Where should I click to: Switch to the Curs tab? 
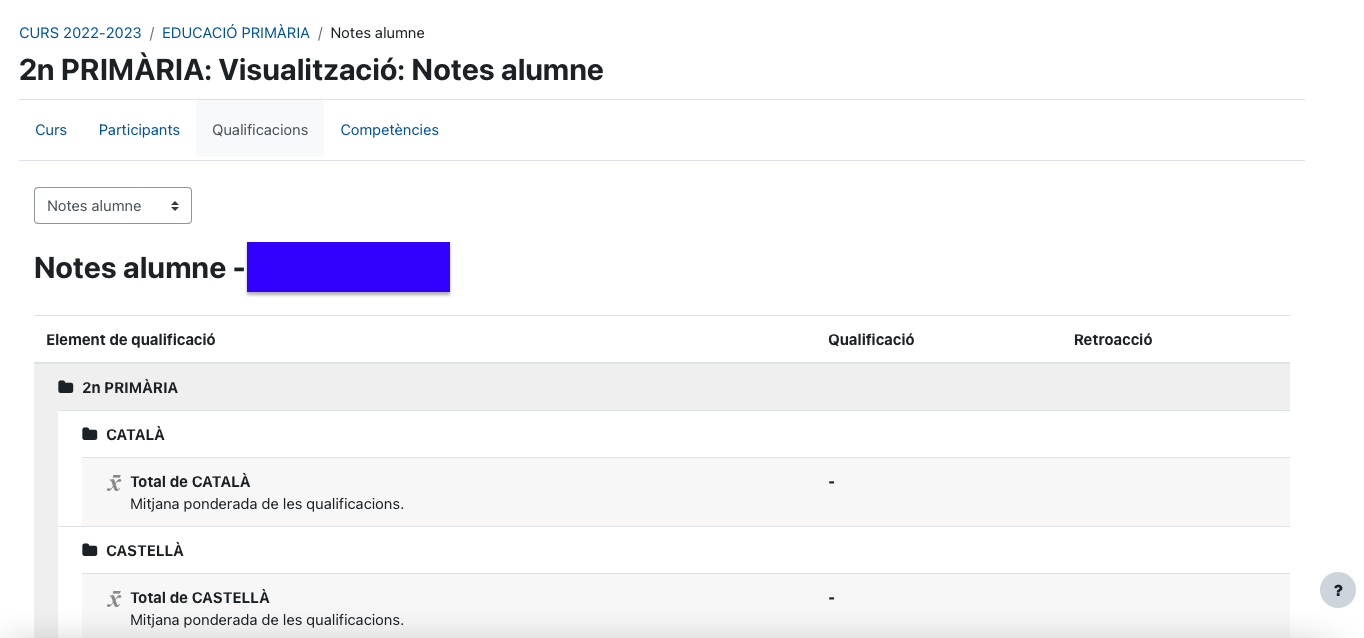(51, 130)
